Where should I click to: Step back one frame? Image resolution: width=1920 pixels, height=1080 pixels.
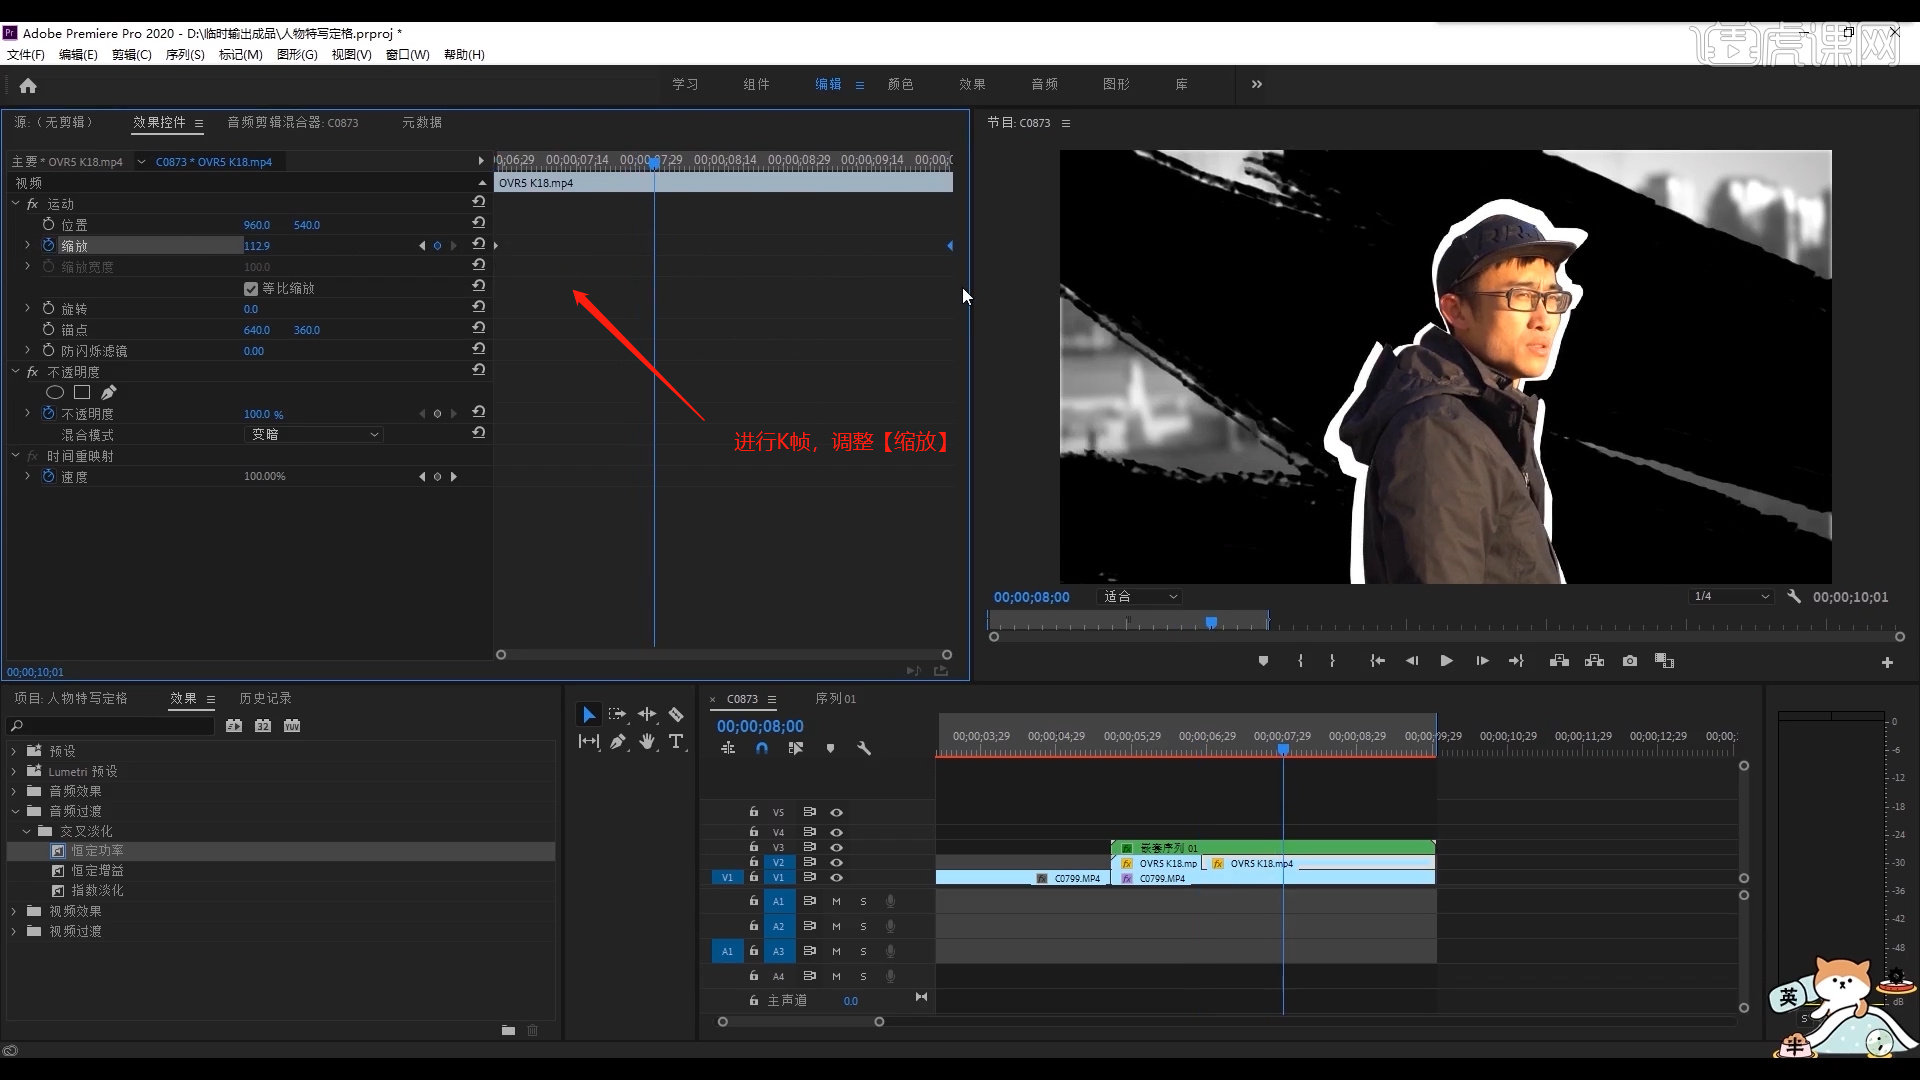(x=1412, y=661)
